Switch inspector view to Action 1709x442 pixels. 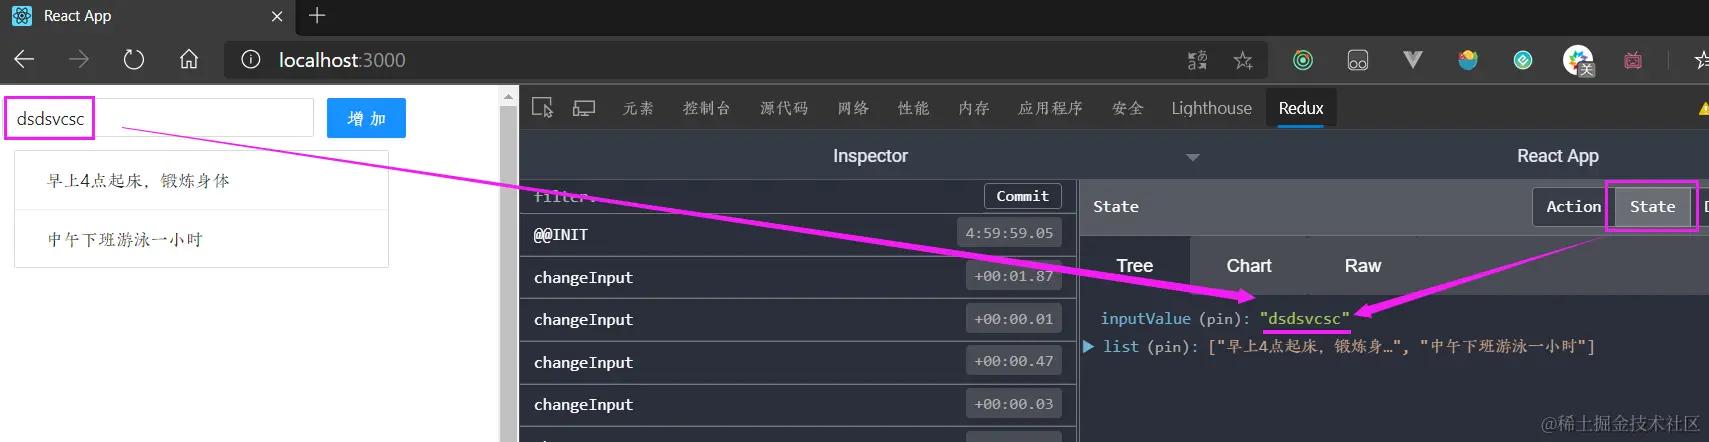pos(1573,206)
